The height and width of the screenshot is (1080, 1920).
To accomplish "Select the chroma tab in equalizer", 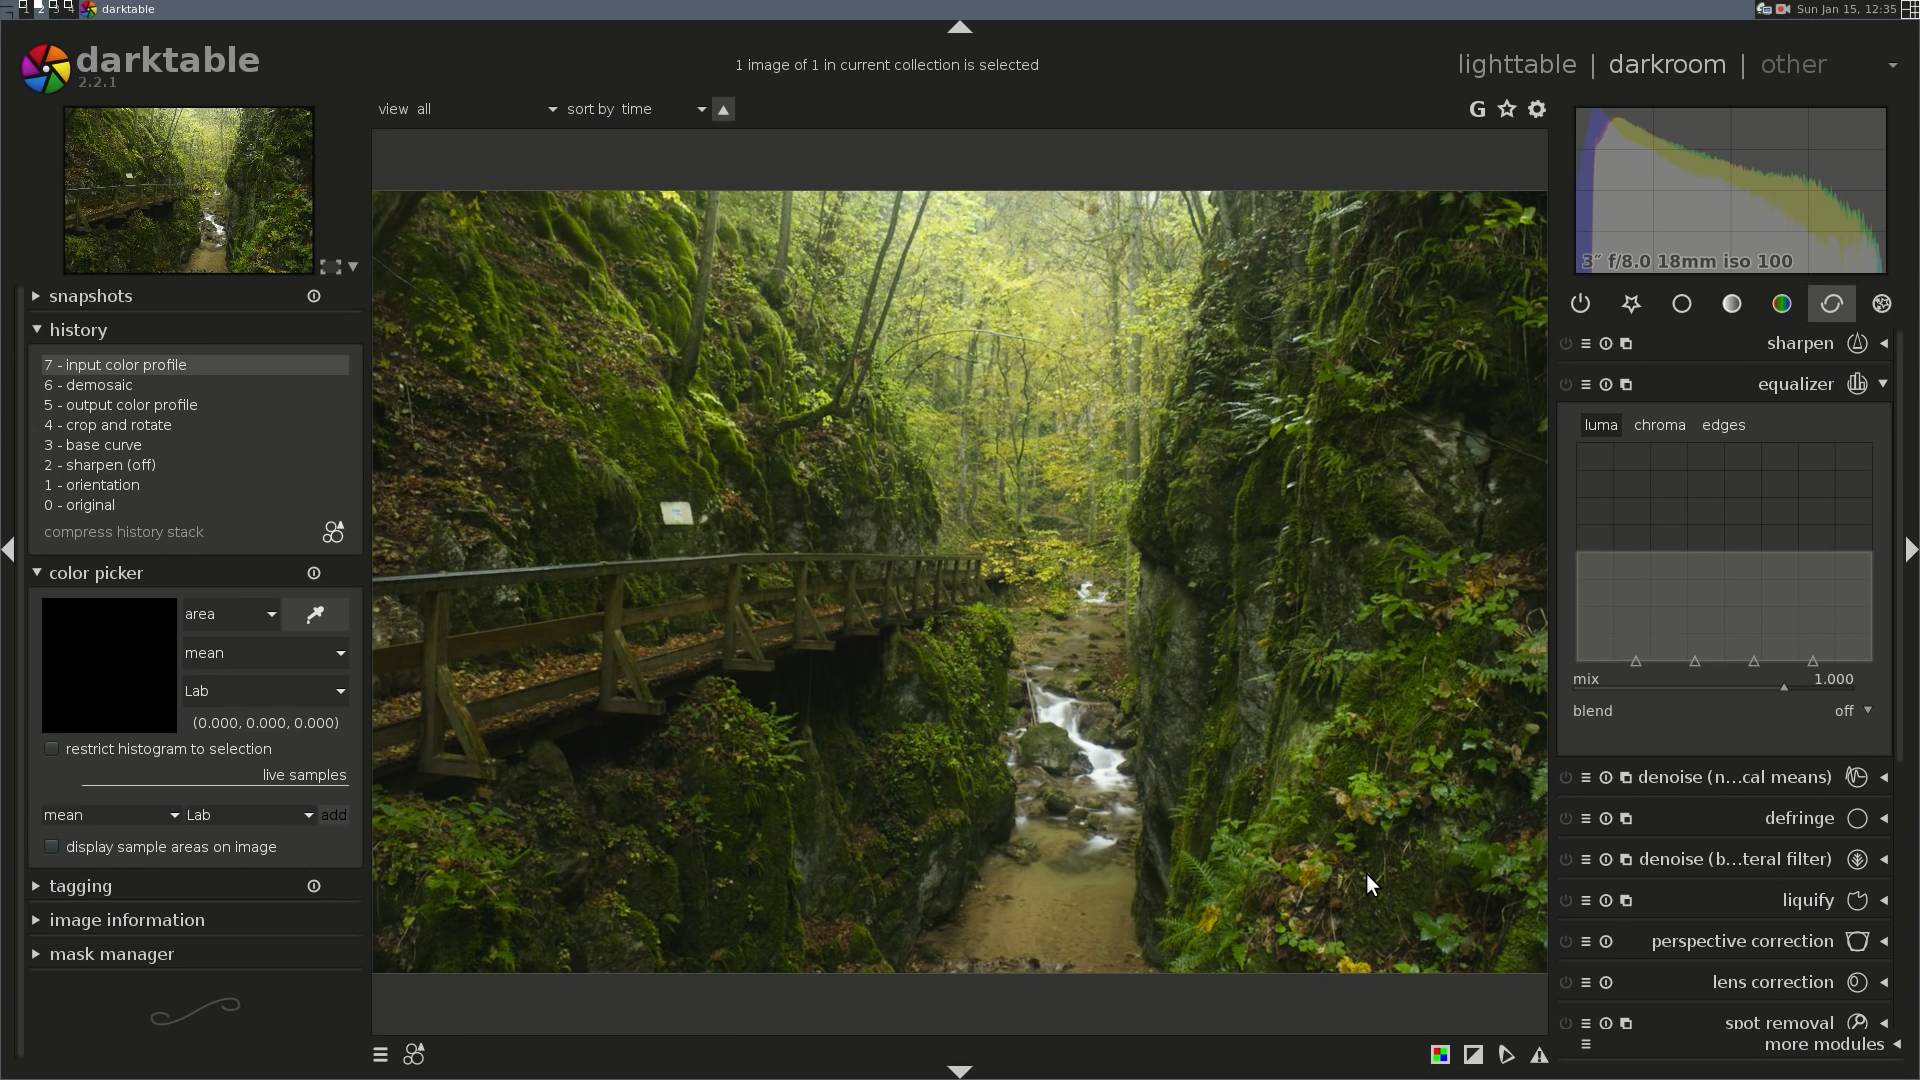I will tap(1659, 425).
